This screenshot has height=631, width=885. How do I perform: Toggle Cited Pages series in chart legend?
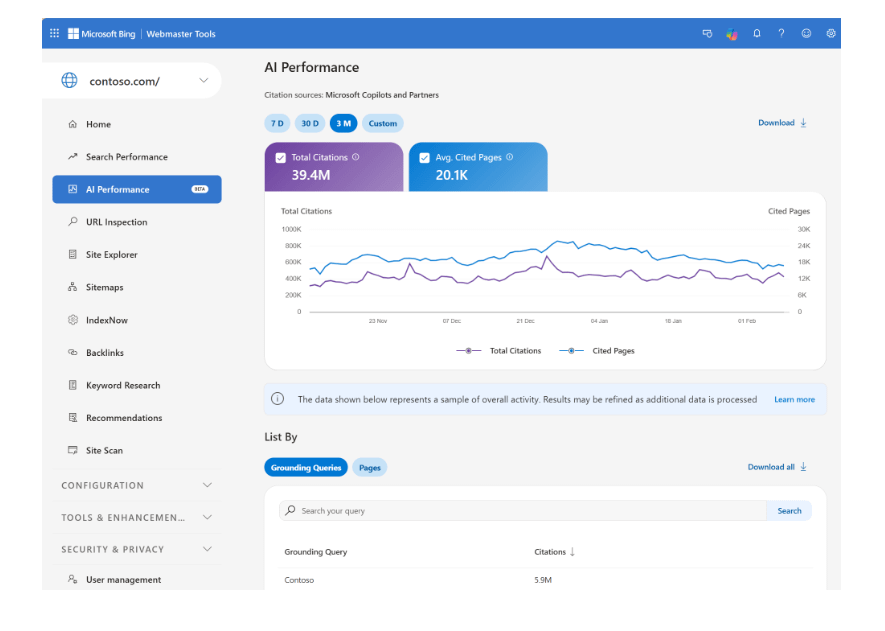(x=597, y=351)
